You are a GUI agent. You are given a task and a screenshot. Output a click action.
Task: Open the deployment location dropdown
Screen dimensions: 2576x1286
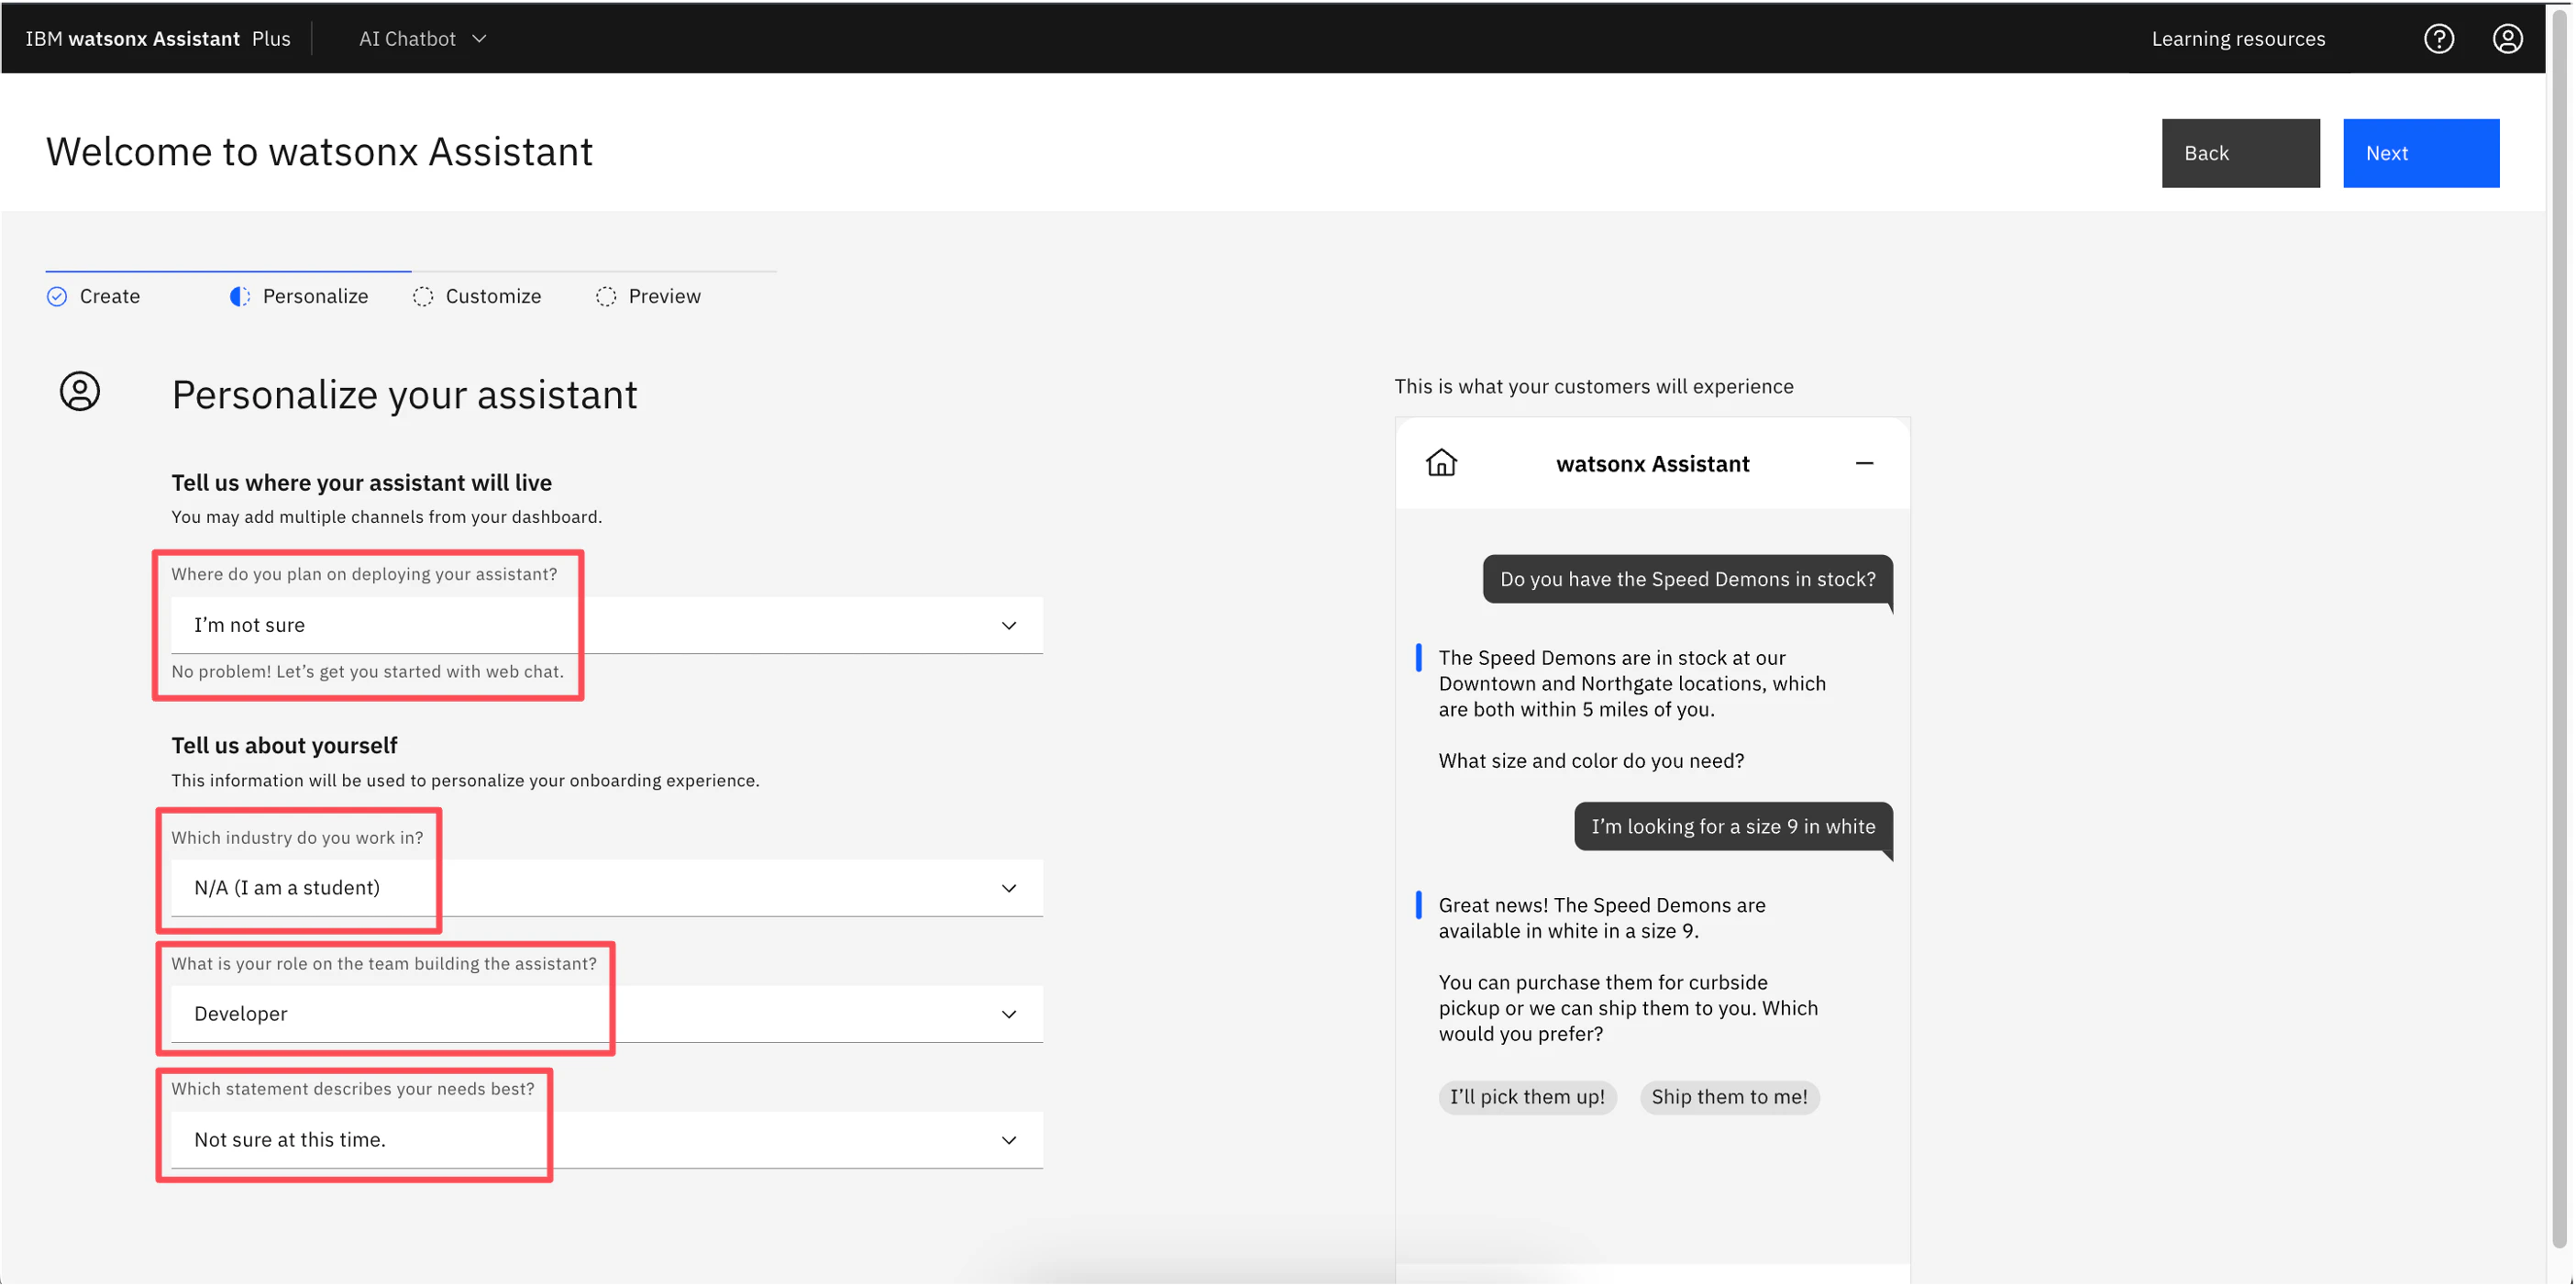click(x=606, y=625)
